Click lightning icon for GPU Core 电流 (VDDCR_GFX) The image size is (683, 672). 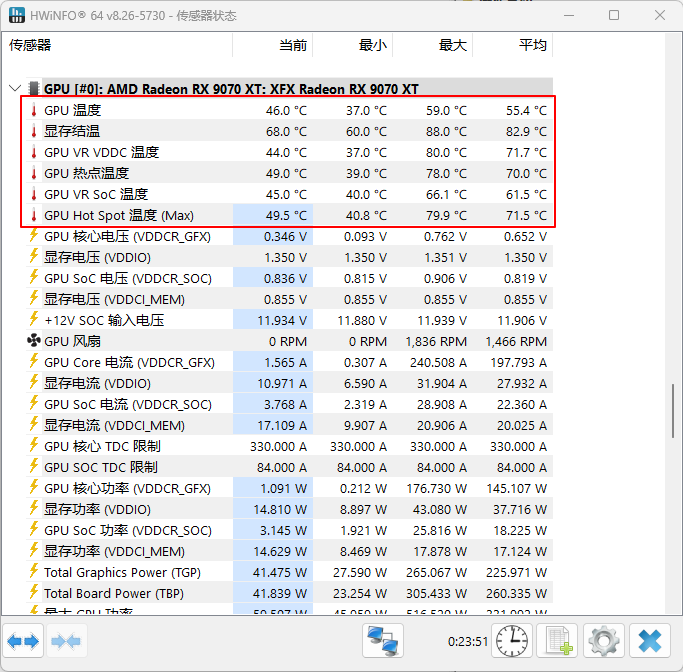[34, 361]
